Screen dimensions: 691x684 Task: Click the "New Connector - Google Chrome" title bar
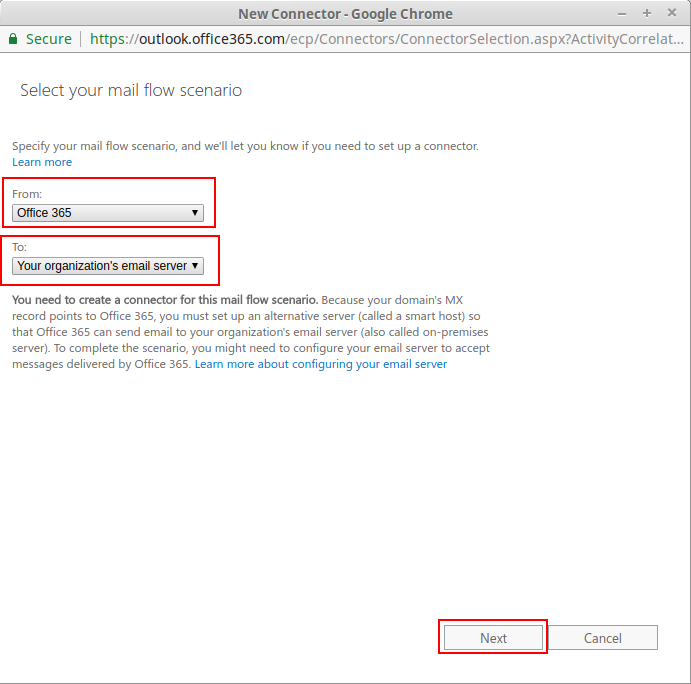(345, 13)
